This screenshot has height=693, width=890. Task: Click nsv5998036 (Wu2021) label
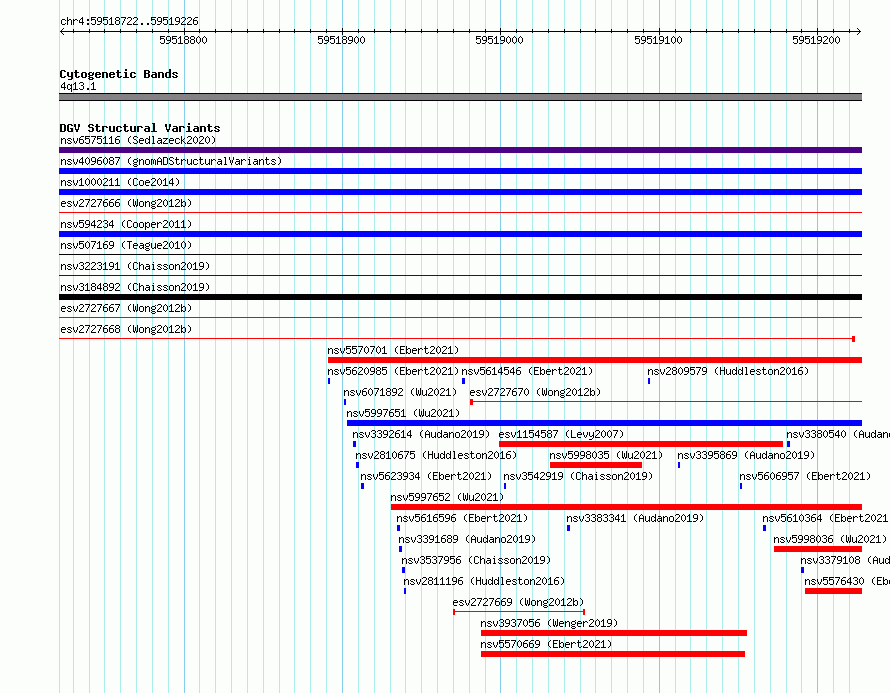[x=830, y=539]
